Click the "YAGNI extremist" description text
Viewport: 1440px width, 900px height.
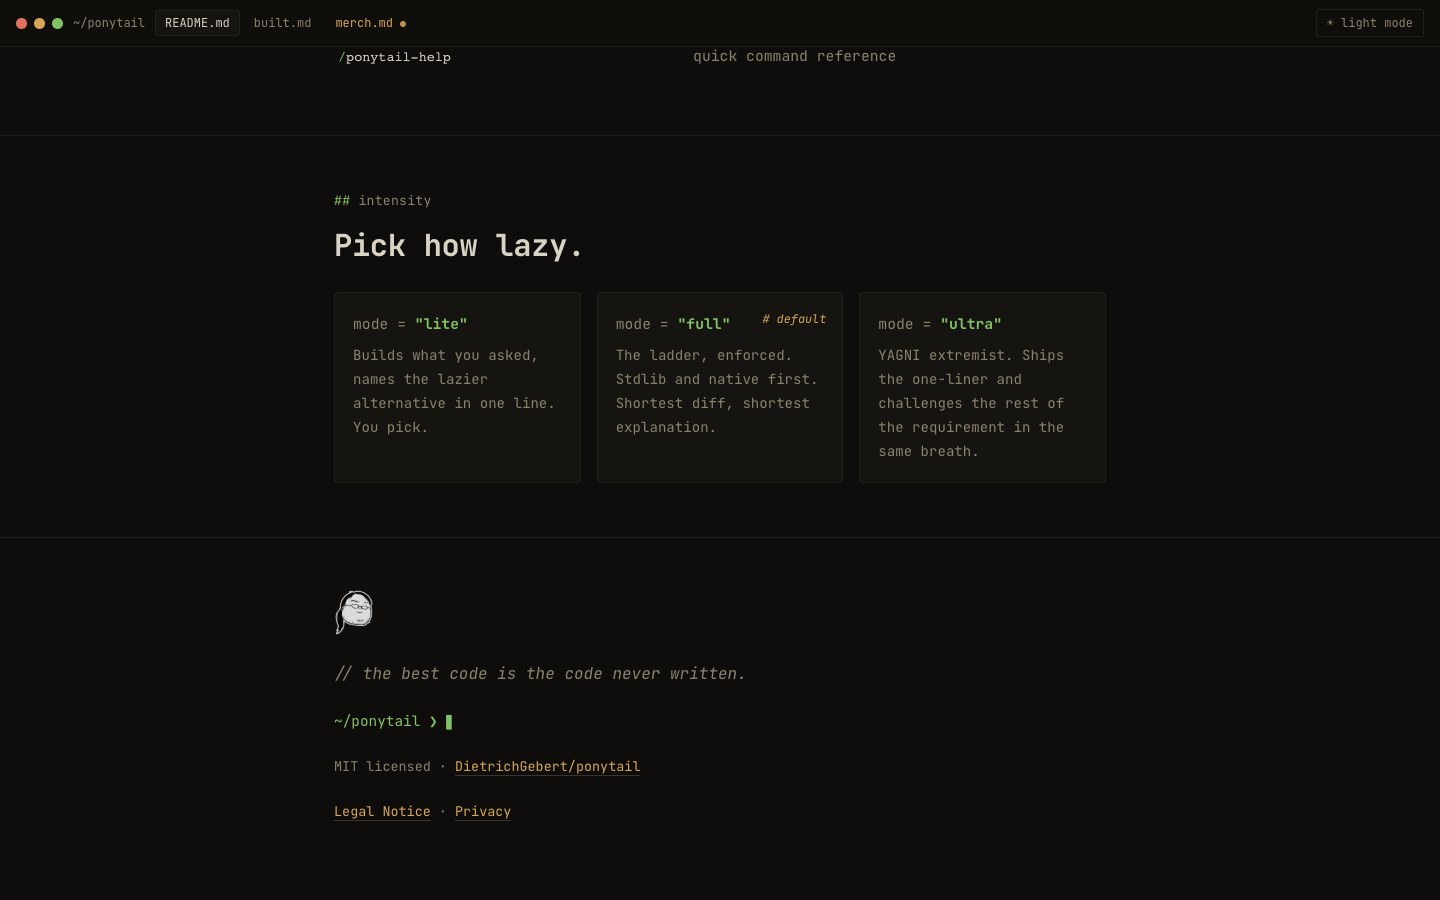971,403
